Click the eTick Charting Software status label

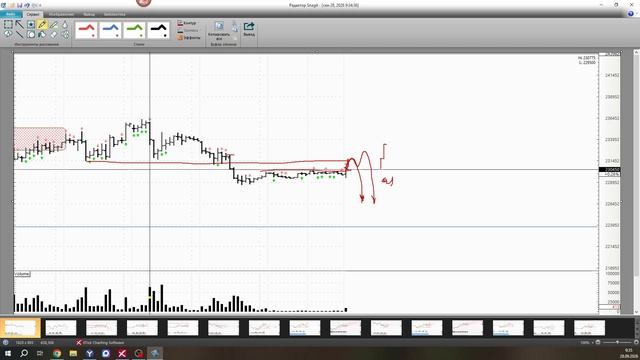click(103, 342)
